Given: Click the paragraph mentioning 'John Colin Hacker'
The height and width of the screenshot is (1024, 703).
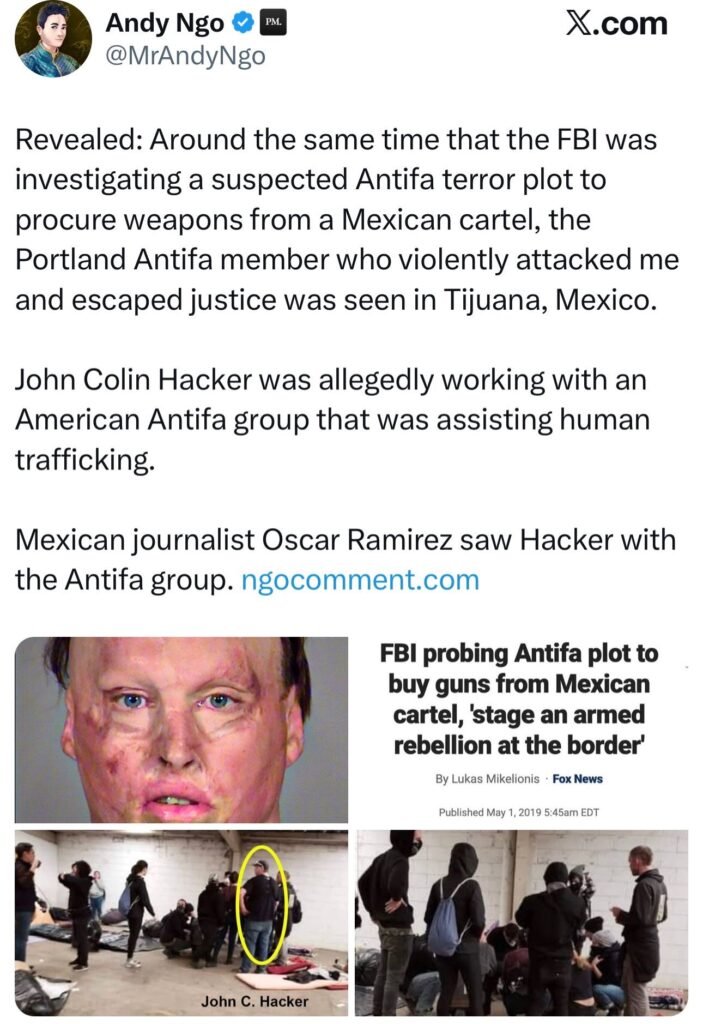Looking at the screenshot, I should [332, 419].
